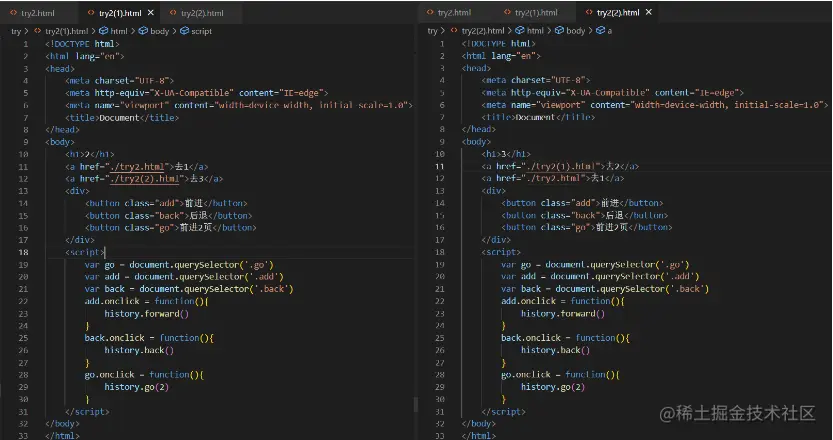Screen dimensions: 833x440
Task: Click 'var go' declaration in left editor
Action: pyautogui.click(x=179, y=265)
